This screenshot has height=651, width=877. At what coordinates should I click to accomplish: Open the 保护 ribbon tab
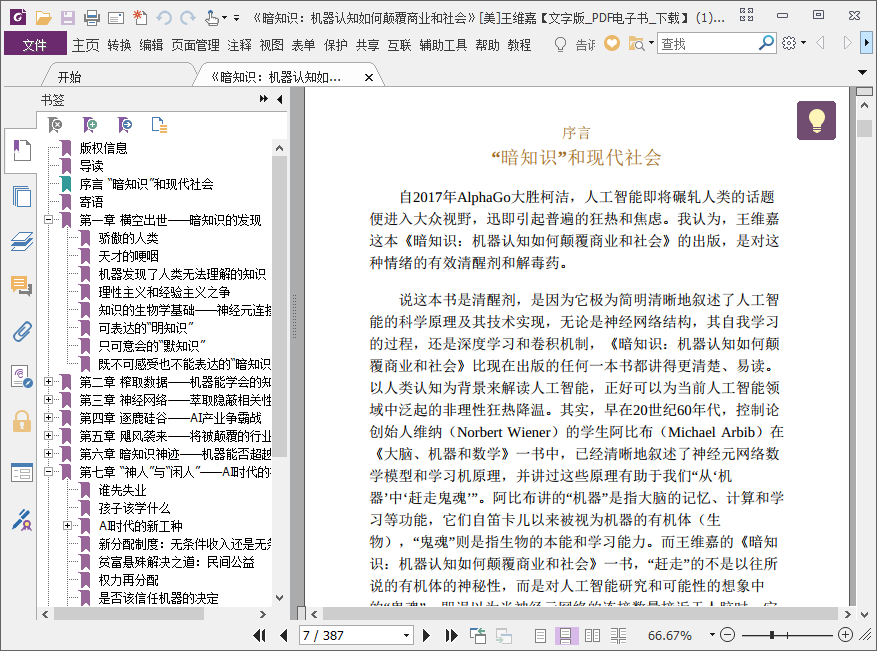click(336, 45)
